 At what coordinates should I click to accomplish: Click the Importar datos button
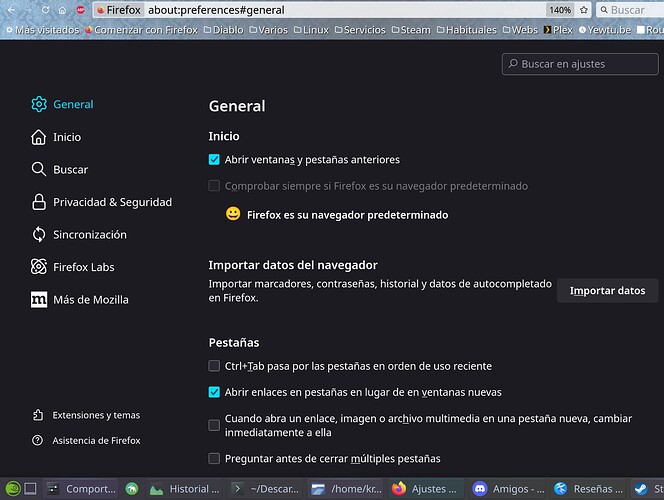[607, 290]
